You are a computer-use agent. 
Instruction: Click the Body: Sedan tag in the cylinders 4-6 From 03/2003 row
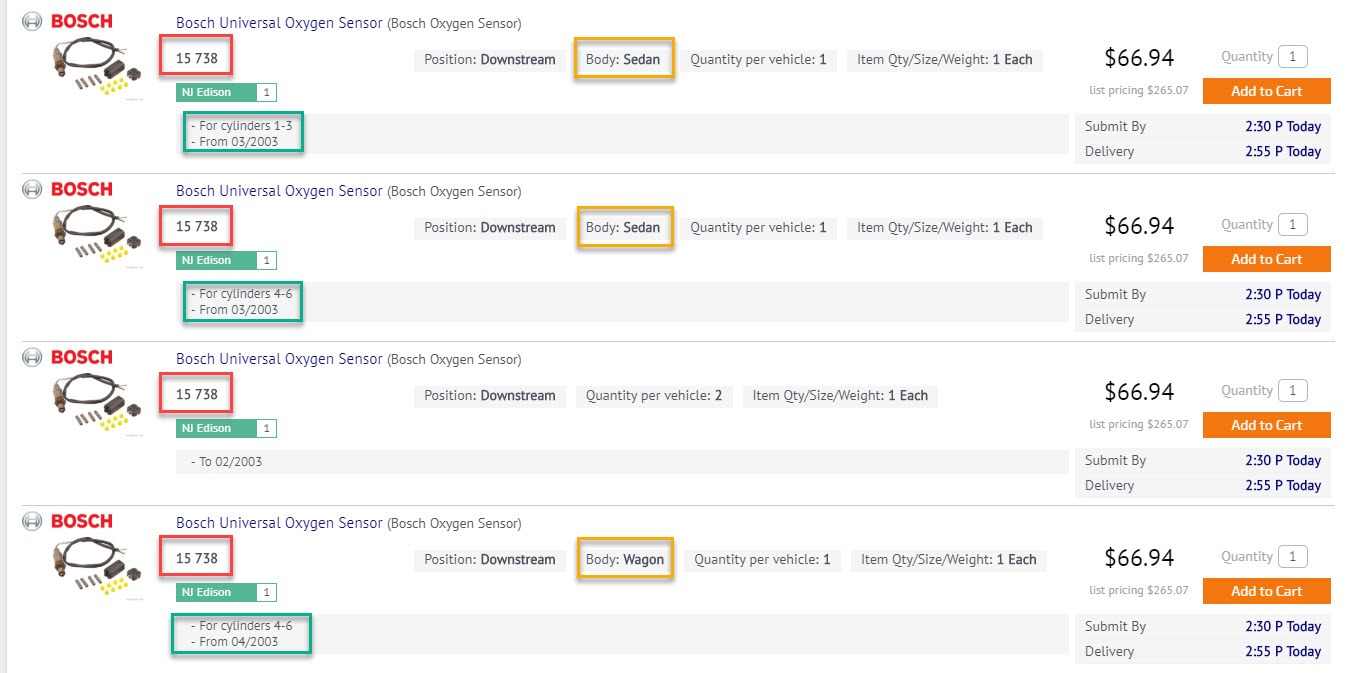[x=623, y=227]
